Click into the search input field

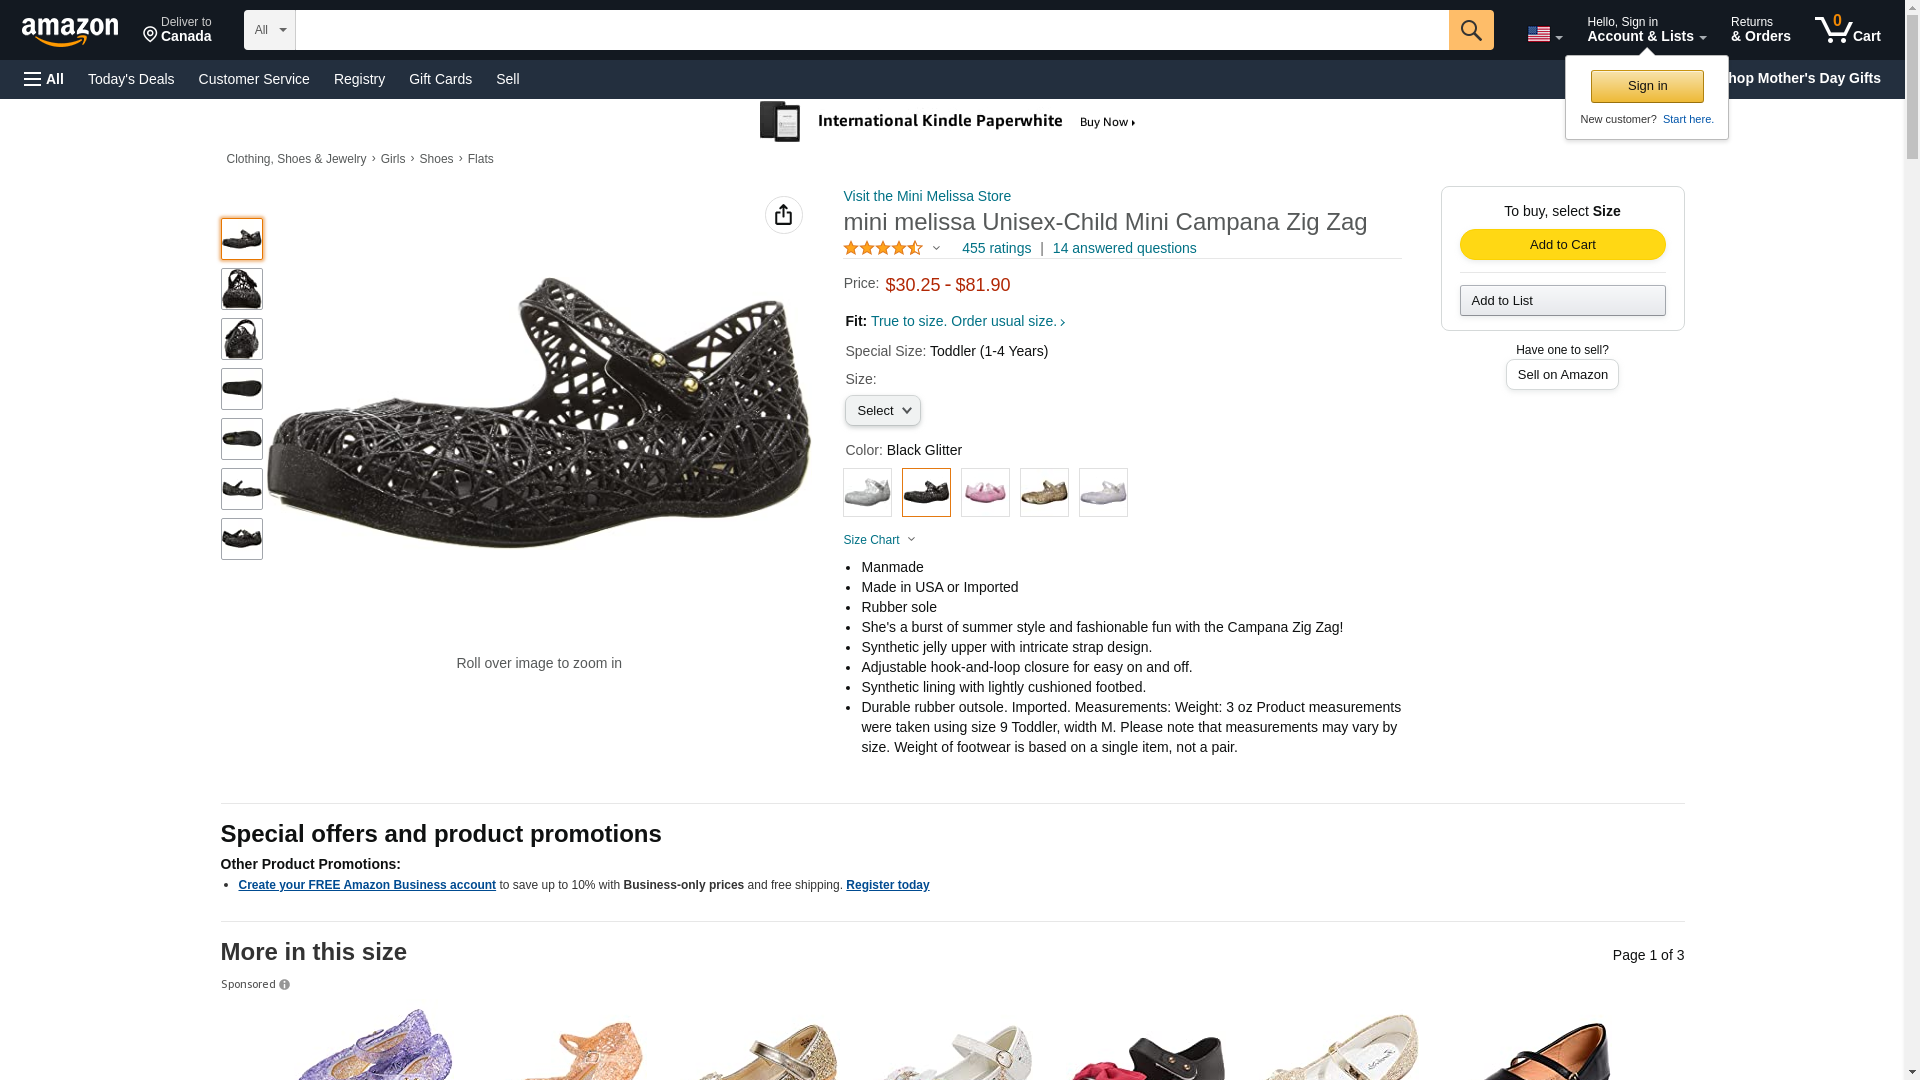click(871, 30)
